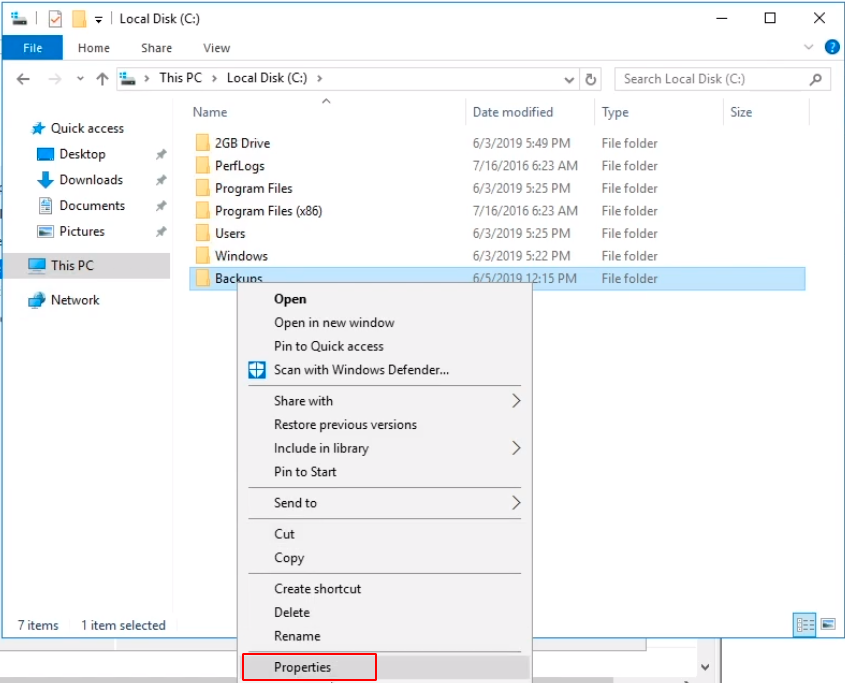Viewport: 845px width, 683px height.
Task: Choose Rename from the context menu
Action: [x=385, y=636]
